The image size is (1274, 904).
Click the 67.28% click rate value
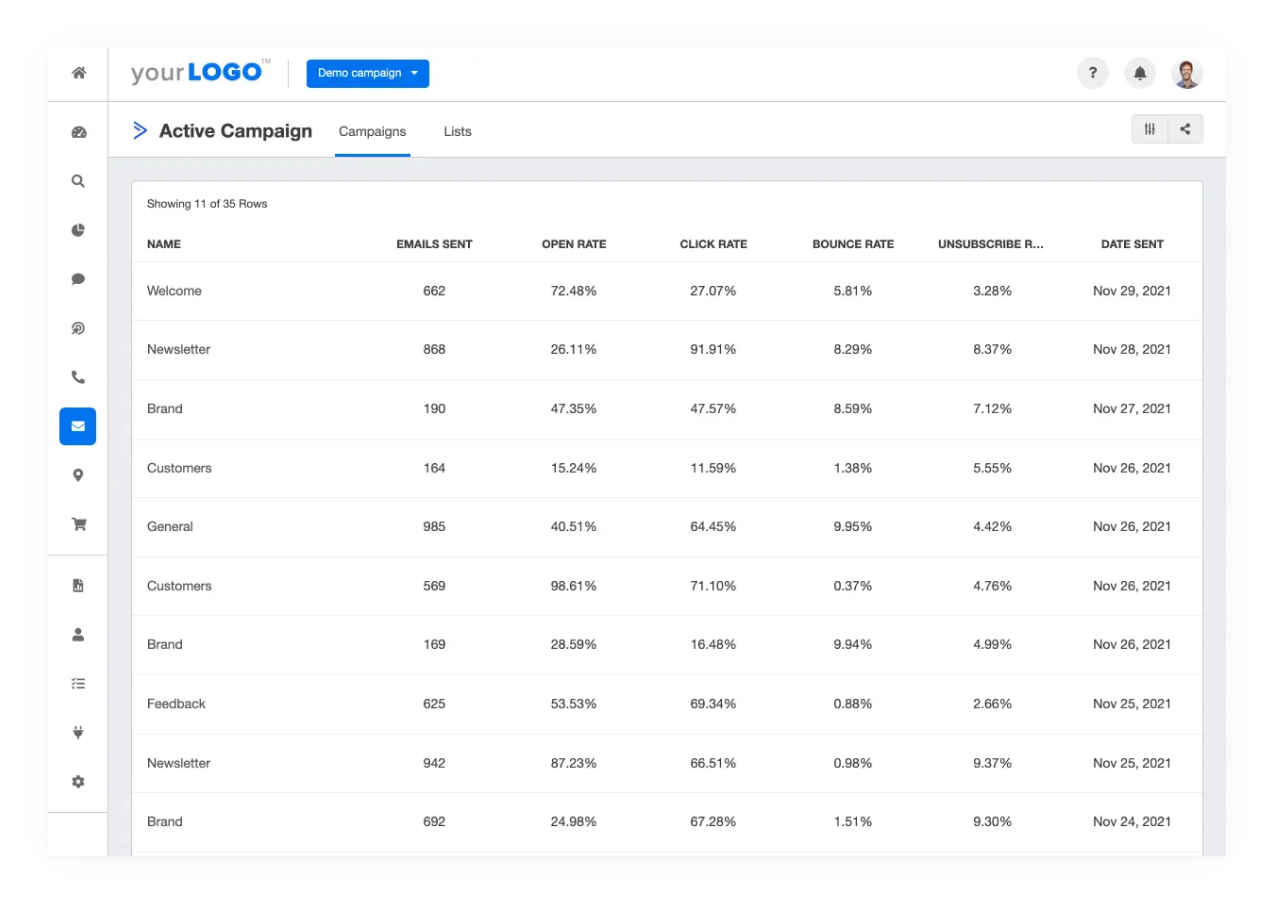(713, 822)
